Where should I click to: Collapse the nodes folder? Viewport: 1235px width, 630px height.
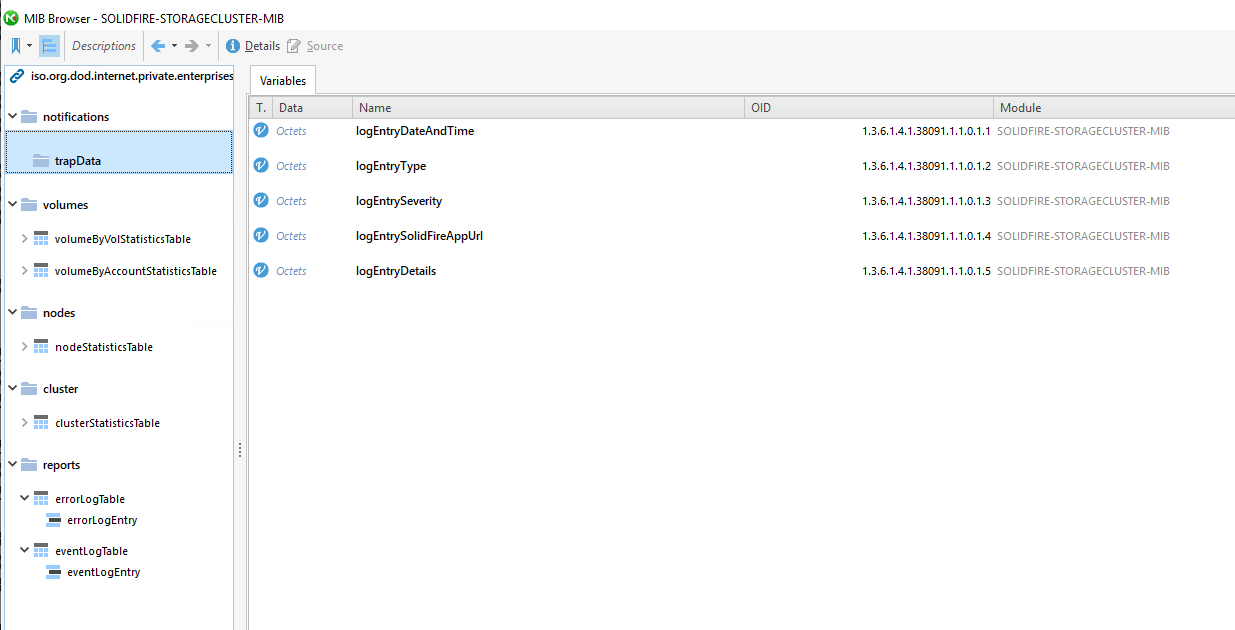12,313
